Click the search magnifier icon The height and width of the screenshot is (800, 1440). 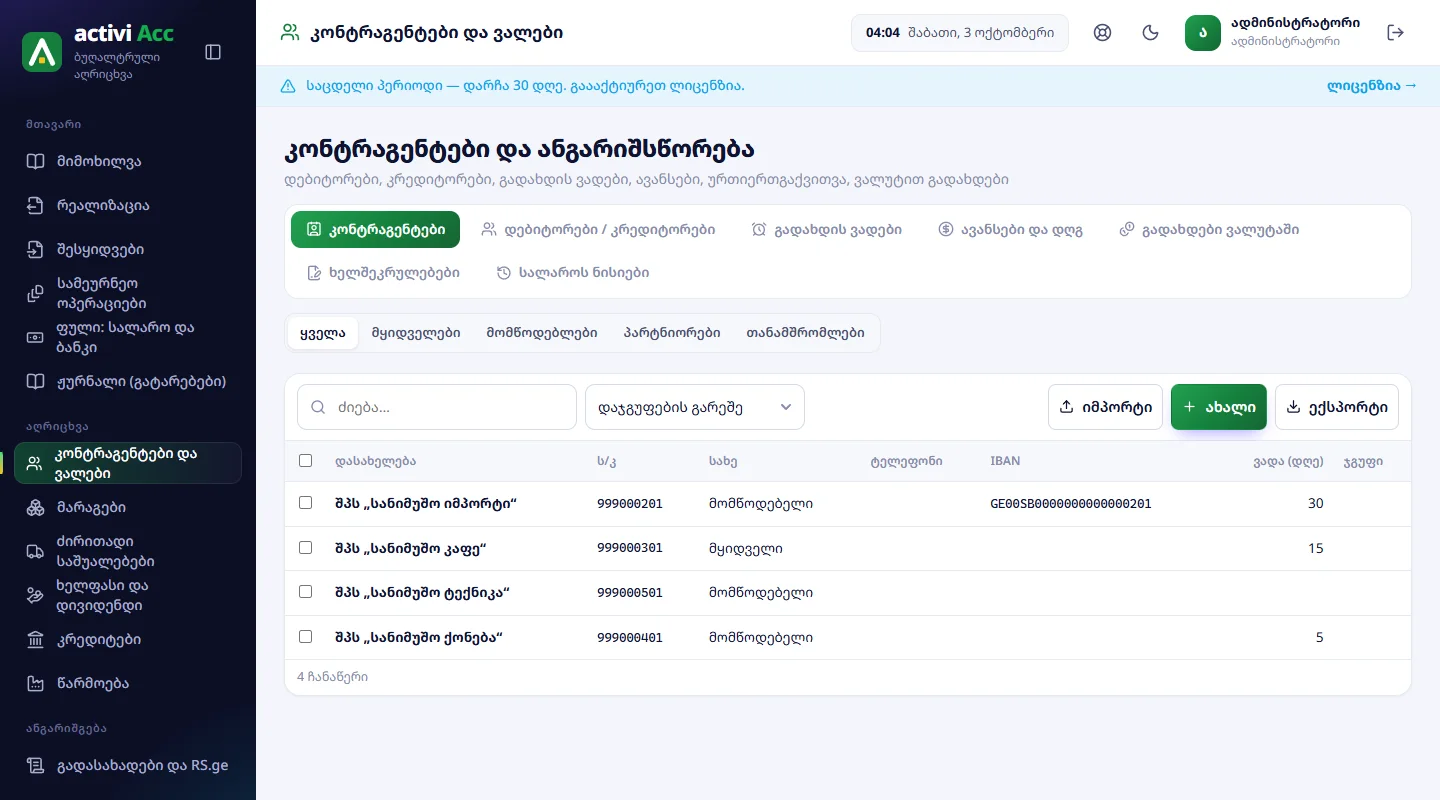[x=319, y=407]
